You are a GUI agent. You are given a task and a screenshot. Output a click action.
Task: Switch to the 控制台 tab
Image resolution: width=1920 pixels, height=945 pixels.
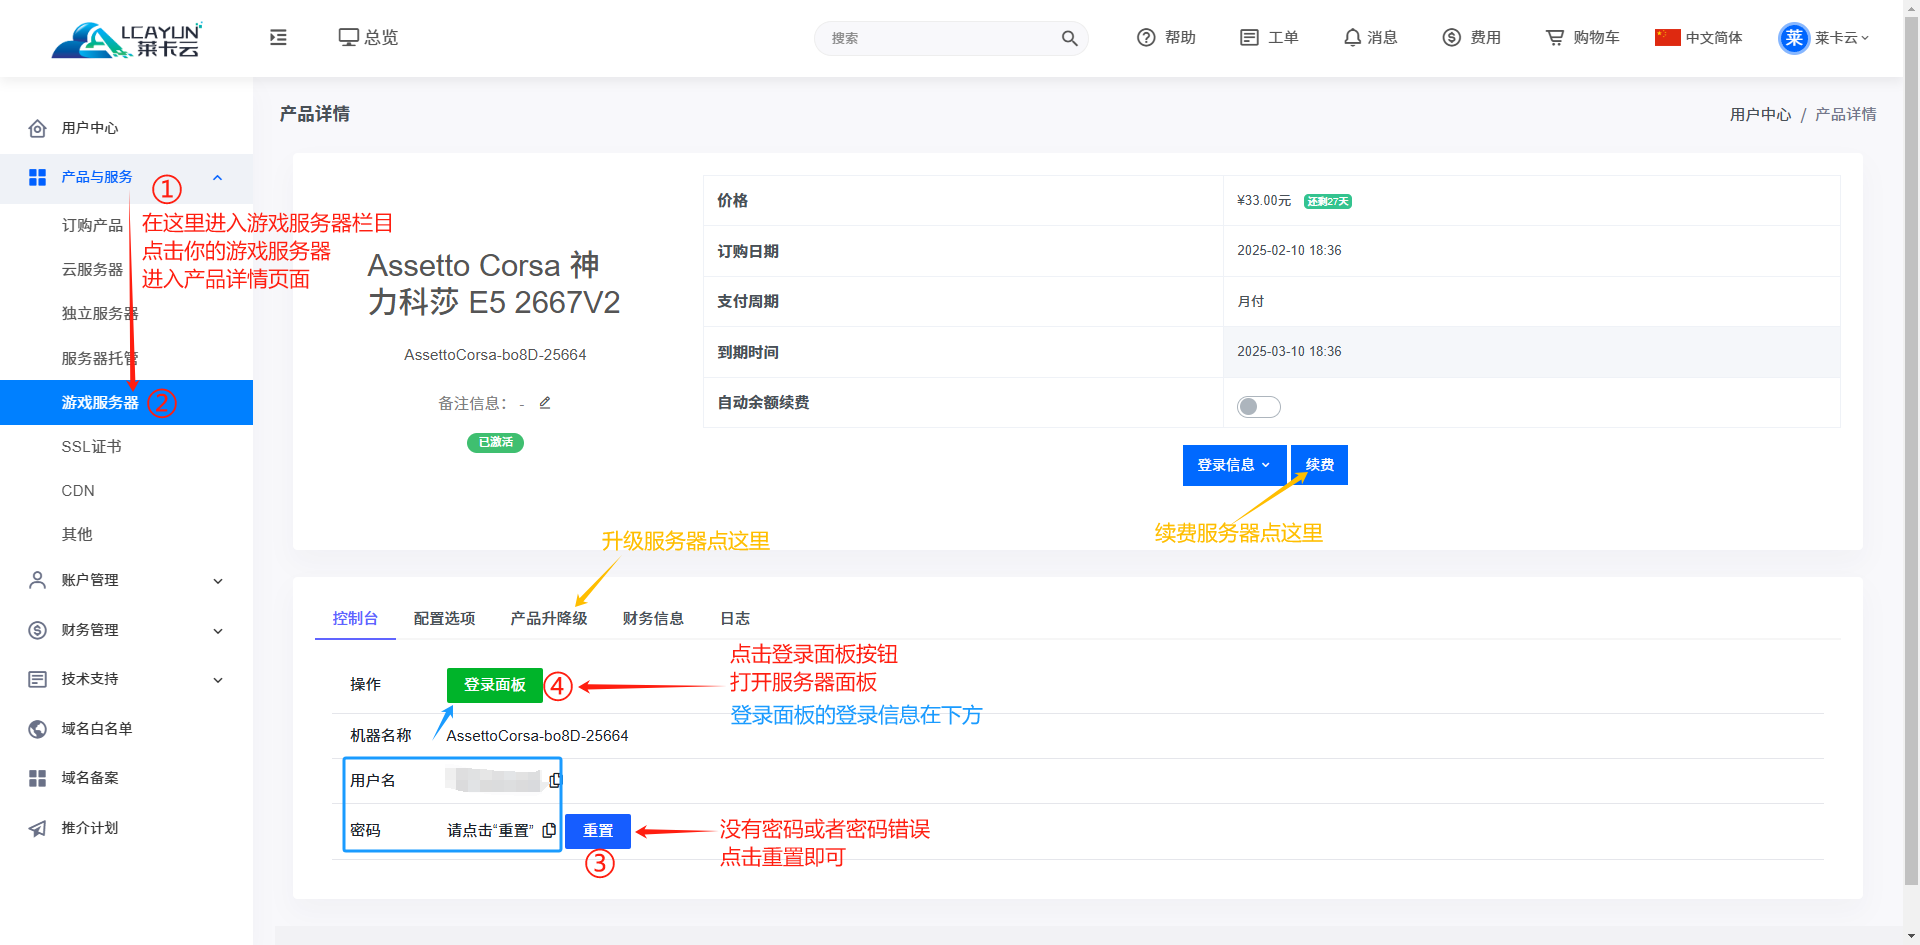(355, 618)
